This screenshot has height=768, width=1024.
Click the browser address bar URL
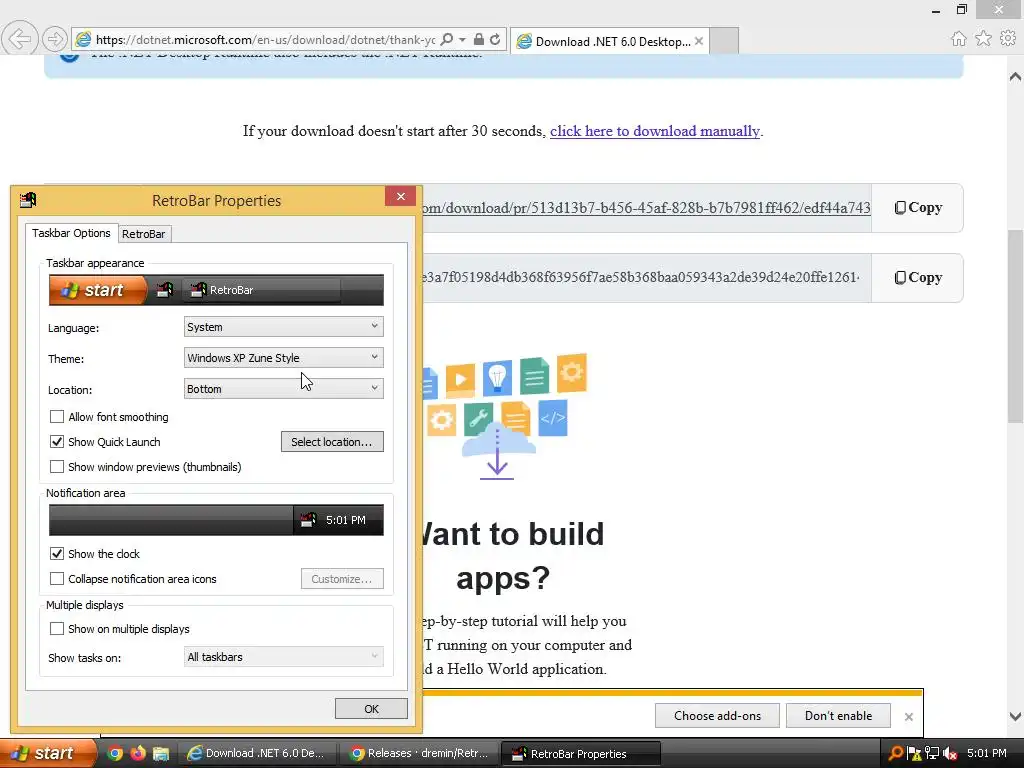pyautogui.click(x=265, y=39)
